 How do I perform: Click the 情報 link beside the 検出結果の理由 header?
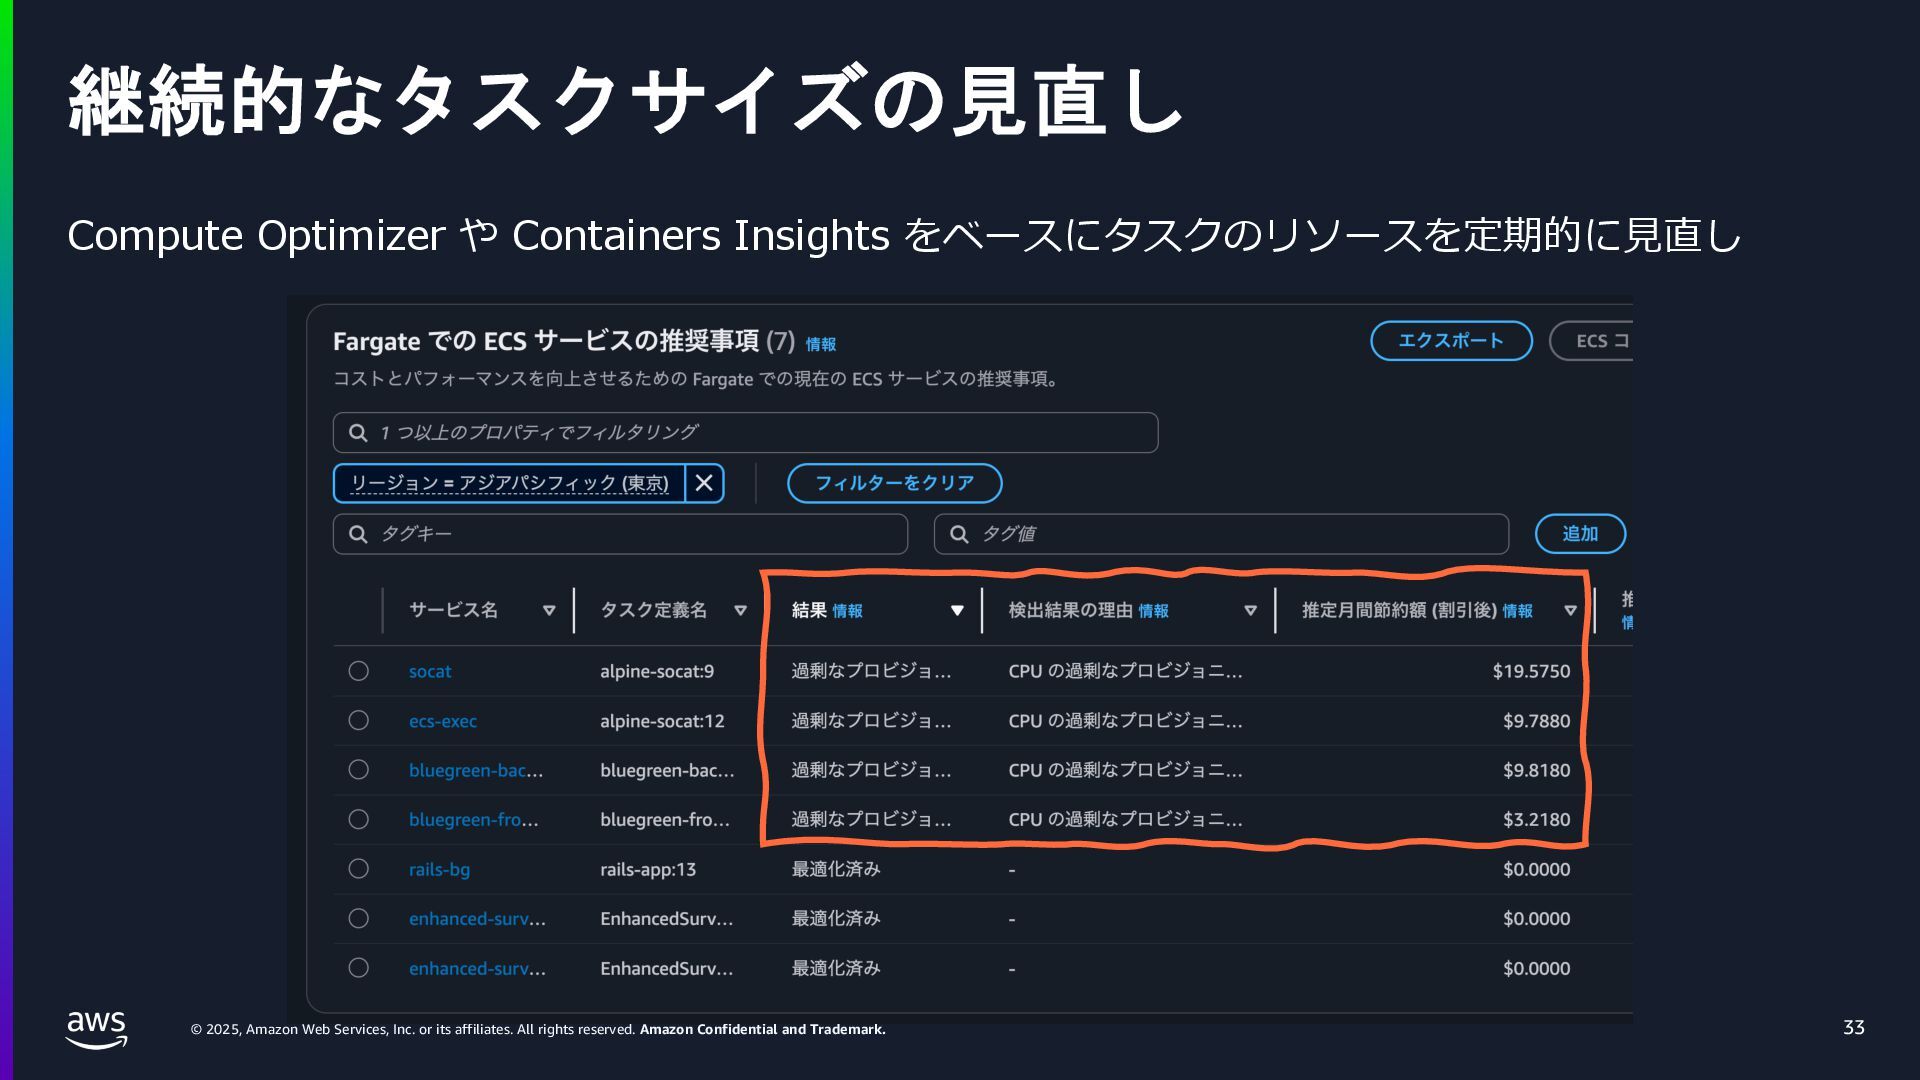[1153, 611]
